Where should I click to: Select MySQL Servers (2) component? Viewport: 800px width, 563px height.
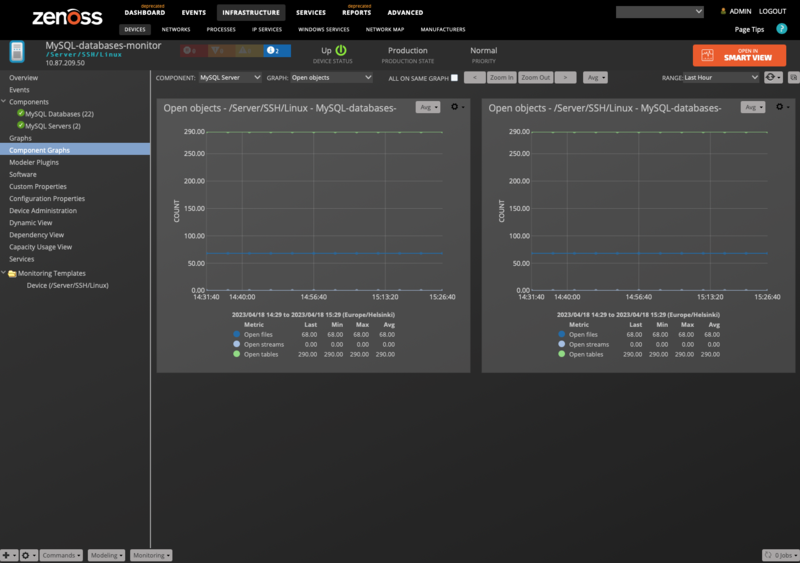pyautogui.click(x=53, y=126)
